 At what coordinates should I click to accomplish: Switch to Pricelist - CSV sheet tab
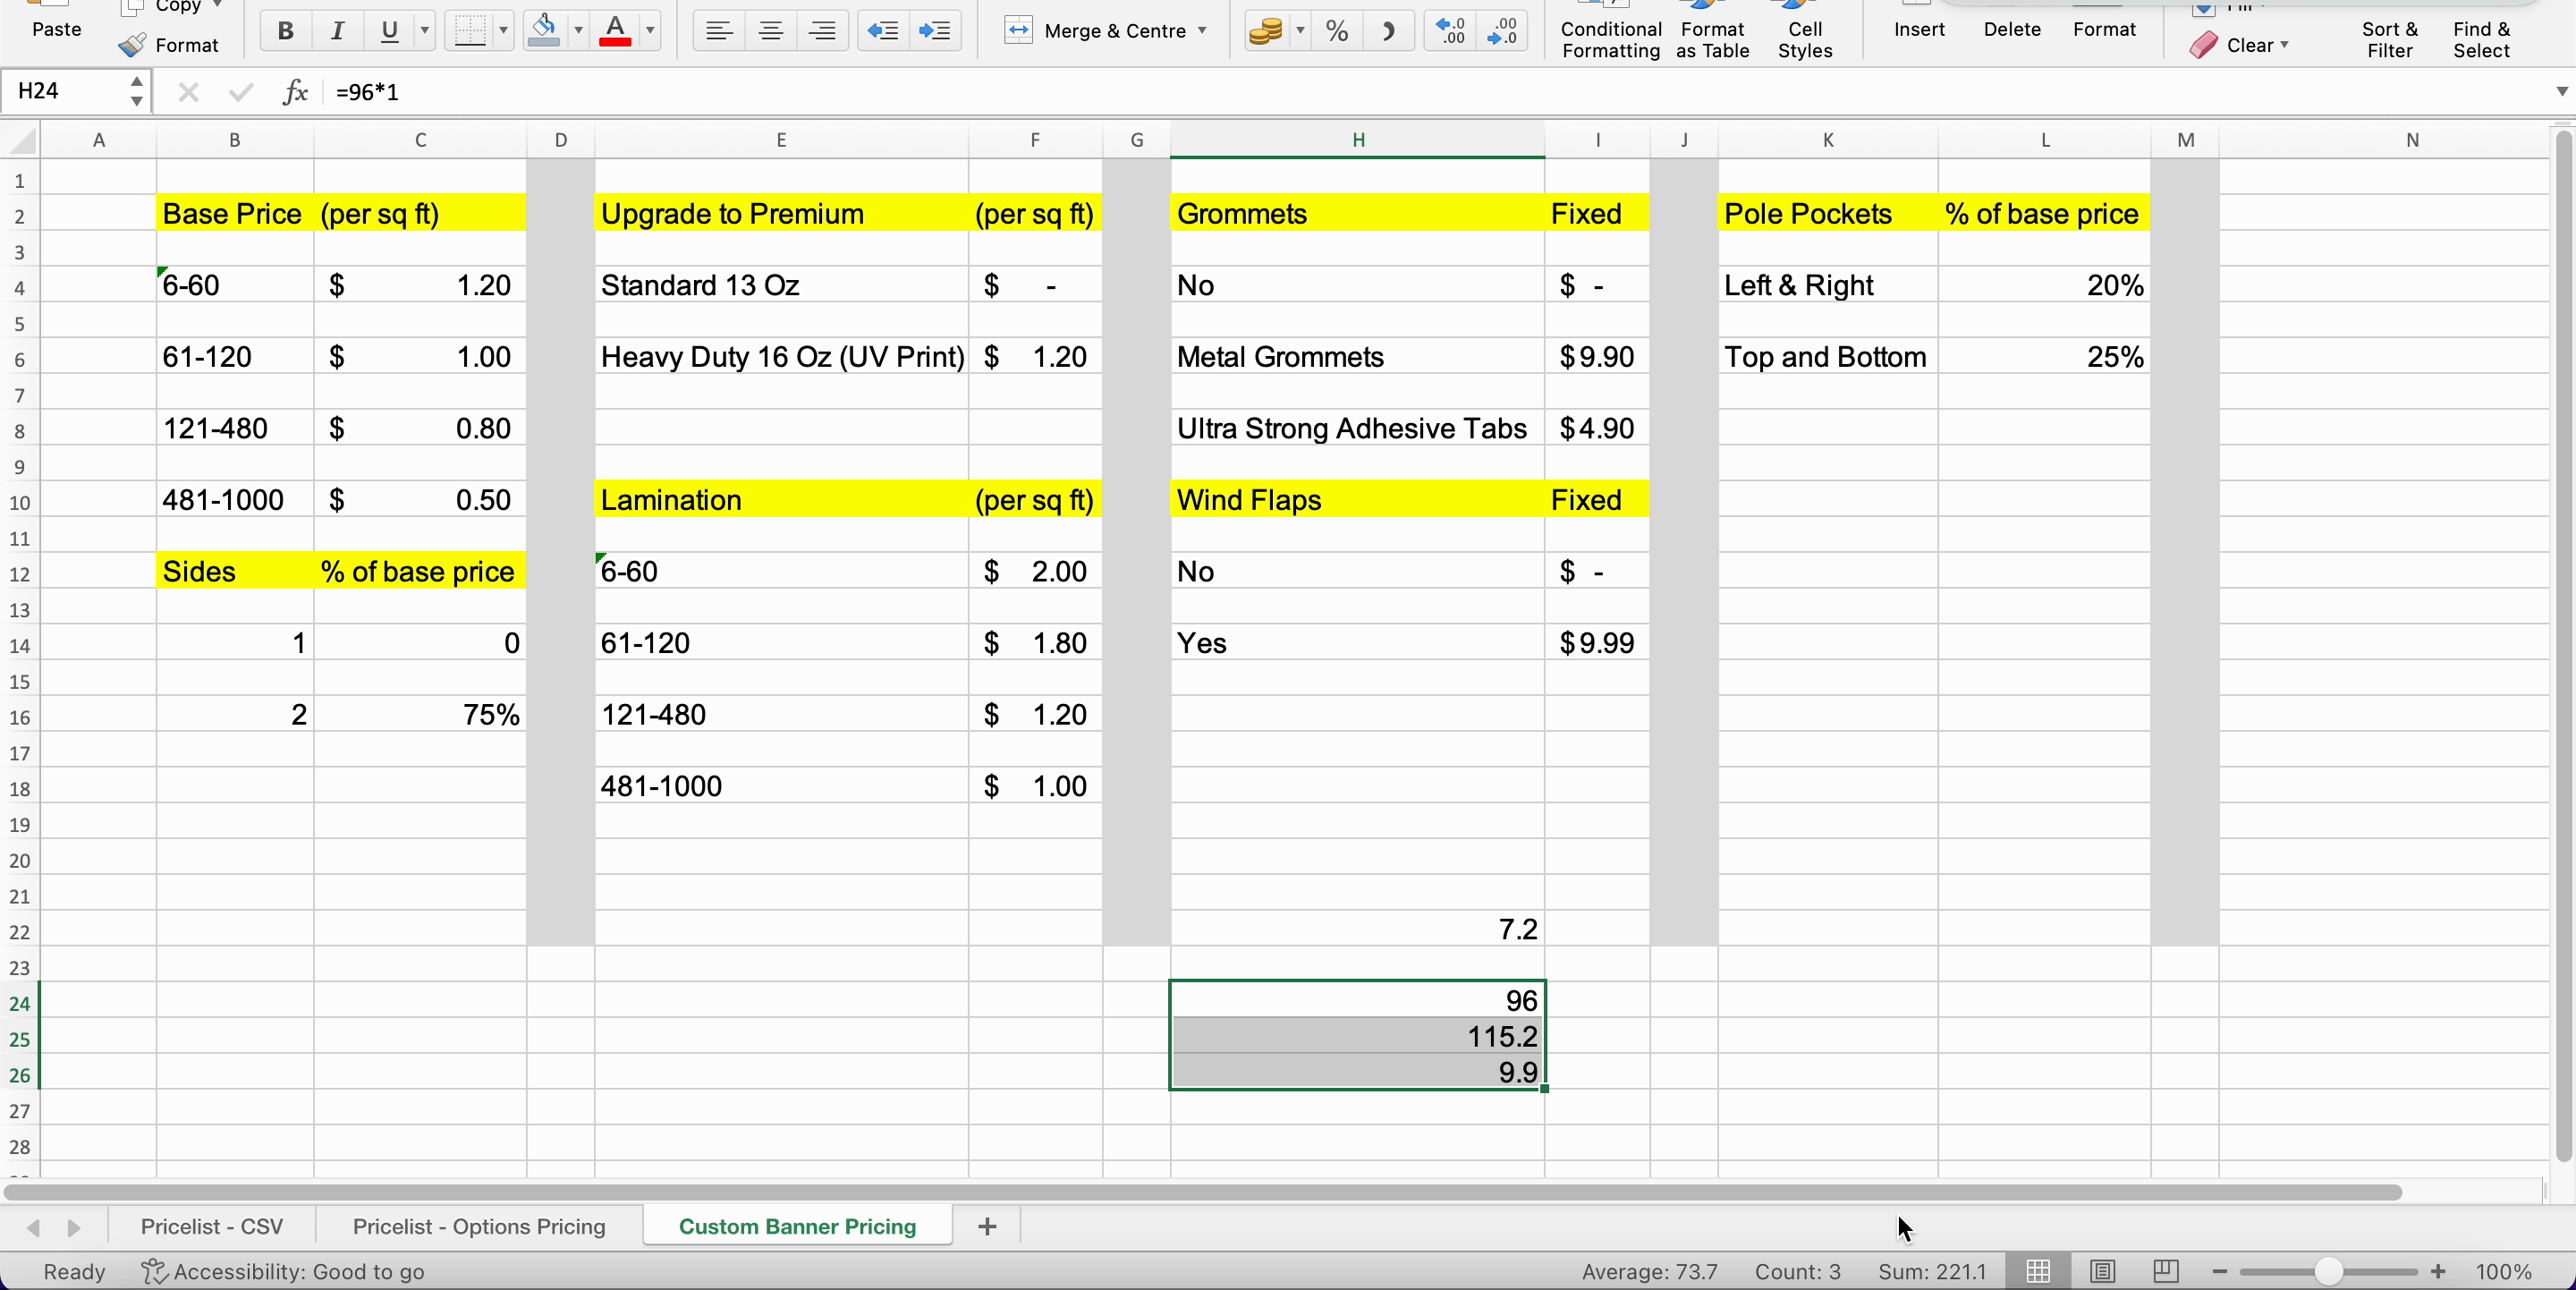[211, 1226]
